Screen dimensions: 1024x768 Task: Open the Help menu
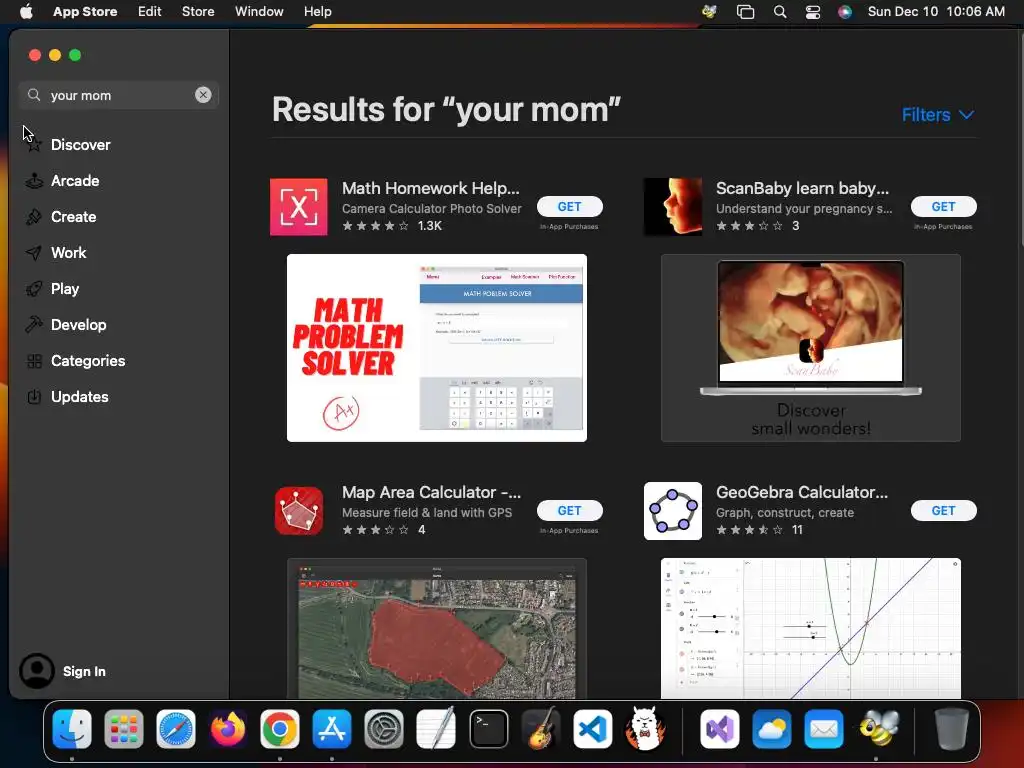tap(317, 12)
